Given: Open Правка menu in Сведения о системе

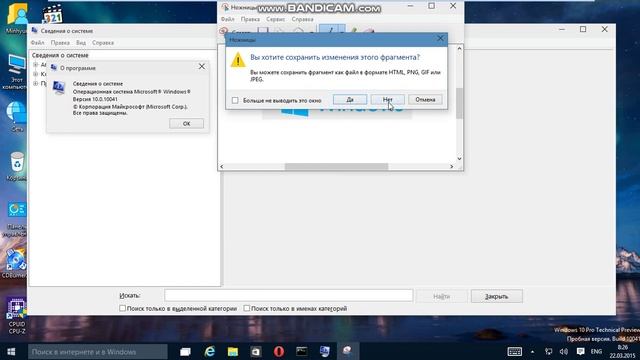Looking at the screenshot, I should click(x=60, y=42).
